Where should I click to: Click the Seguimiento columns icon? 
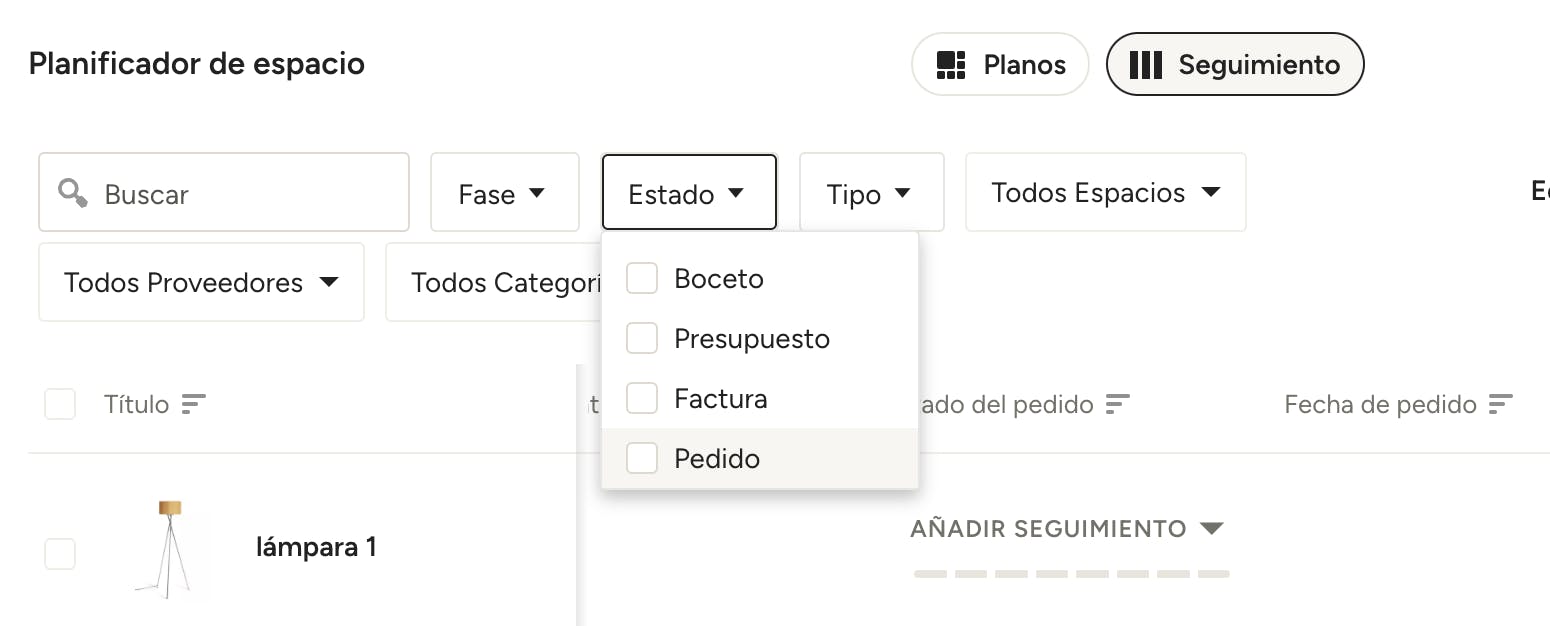coord(1145,65)
